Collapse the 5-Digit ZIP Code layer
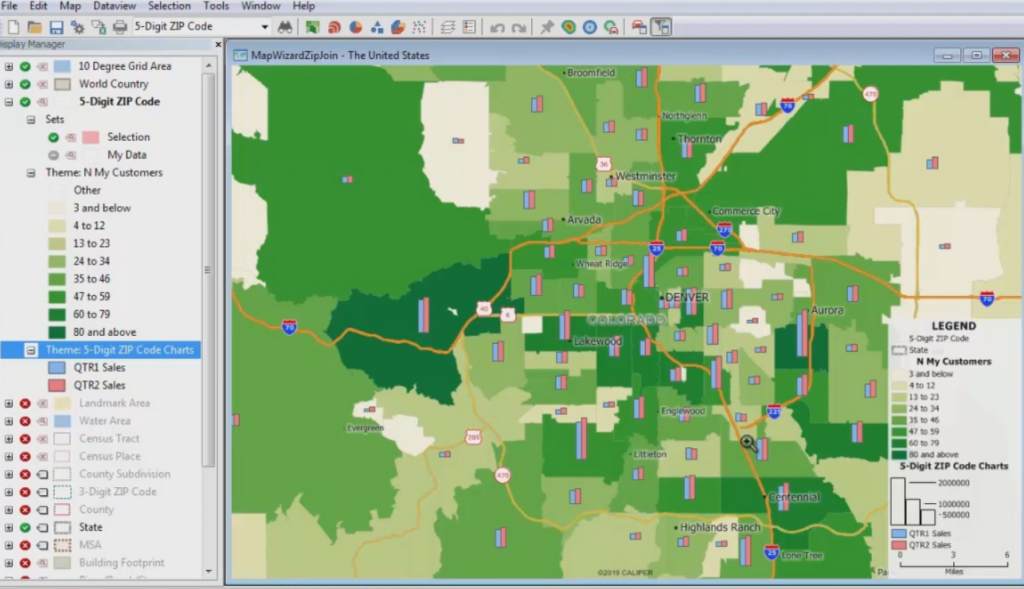Image resolution: width=1024 pixels, height=589 pixels. click(8, 101)
